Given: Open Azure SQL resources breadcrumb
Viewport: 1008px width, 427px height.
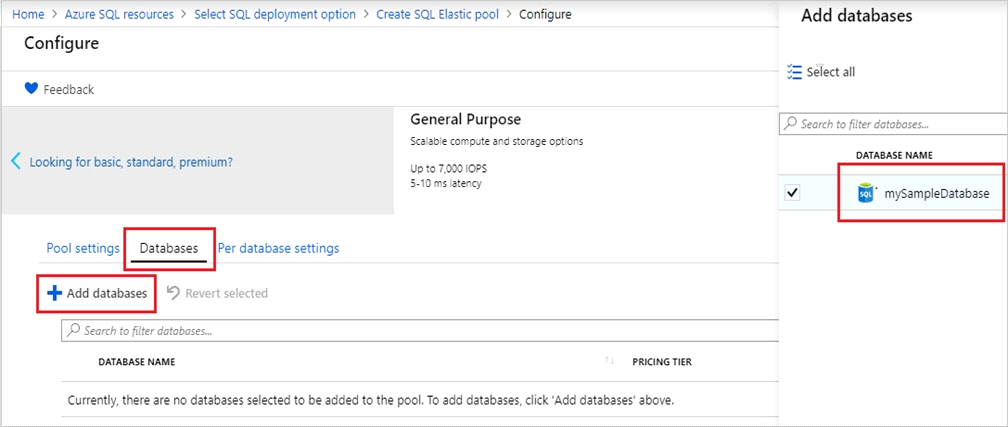Looking at the screenshot, I should click(x=119, y=14).
